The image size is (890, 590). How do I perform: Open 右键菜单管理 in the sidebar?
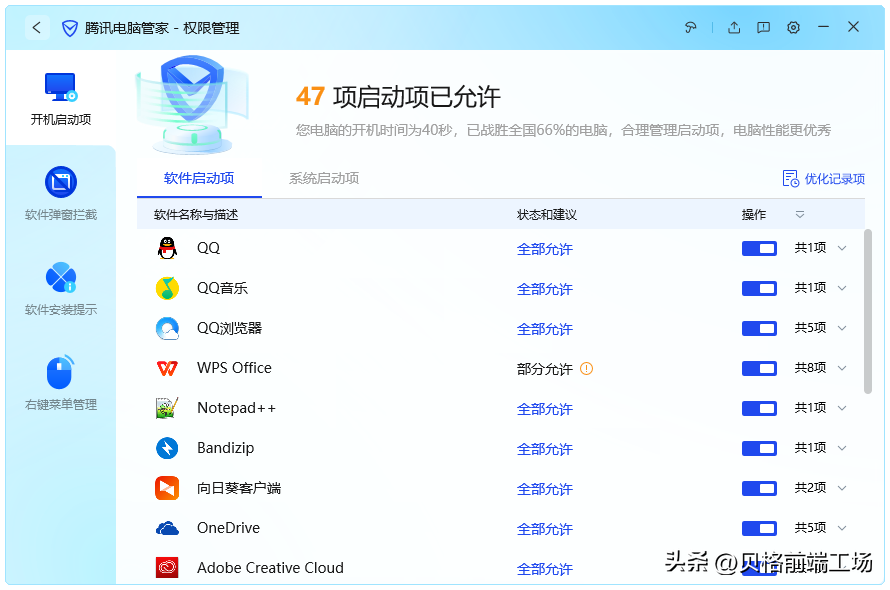tap(61, 383)
